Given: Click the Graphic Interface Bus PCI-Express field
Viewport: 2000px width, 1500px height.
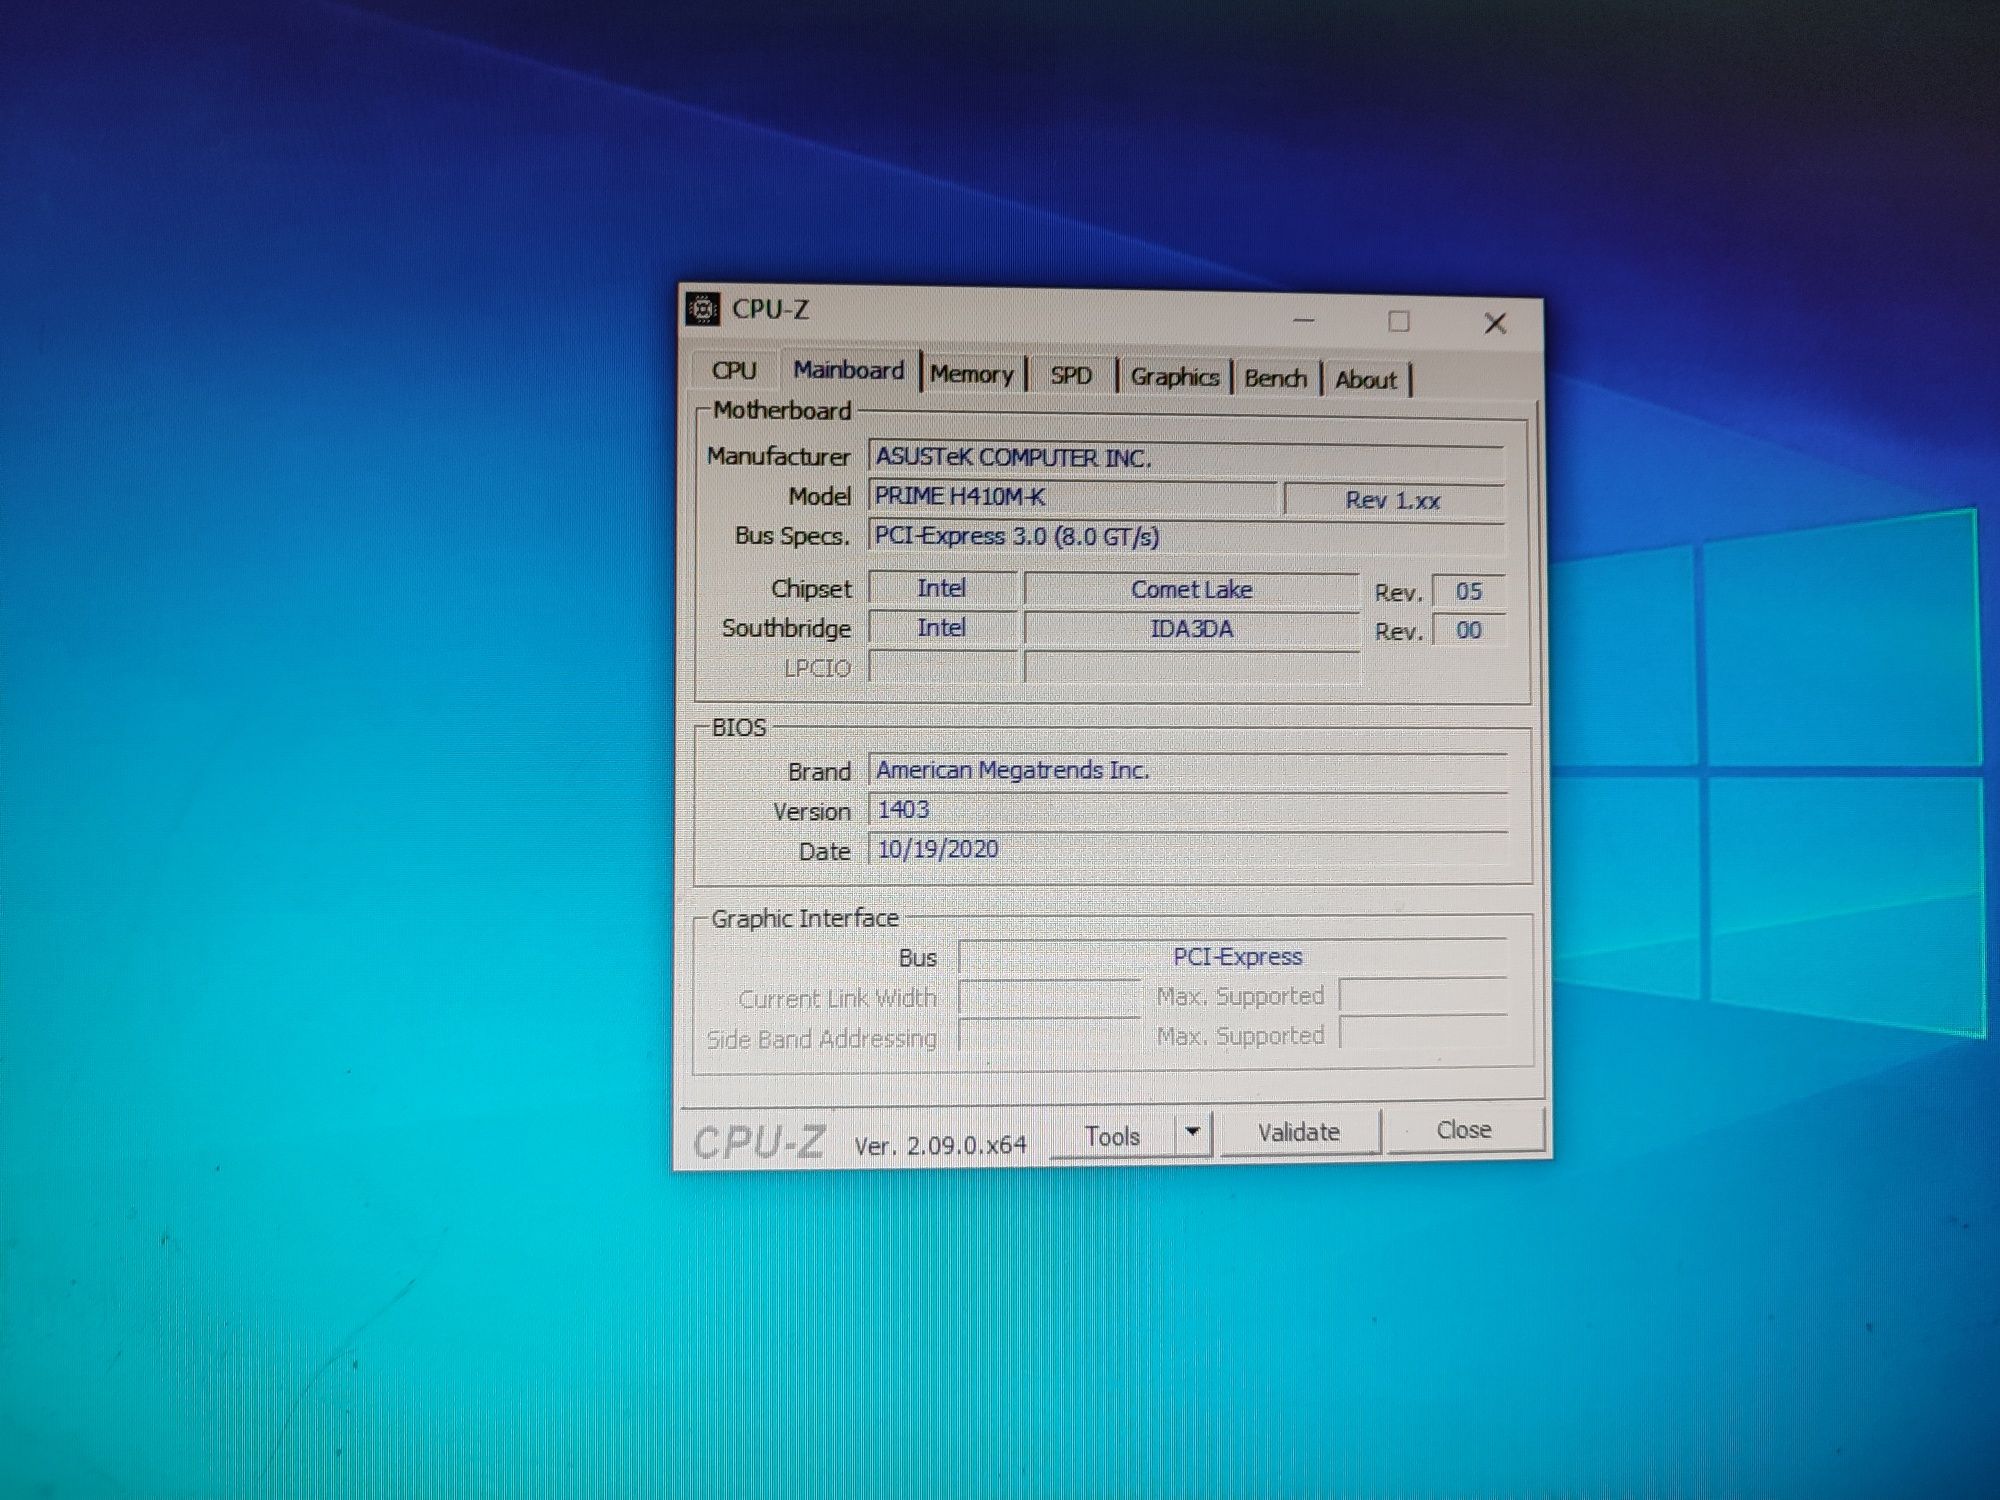Looking at the screenshot, I should (1232, 957).
